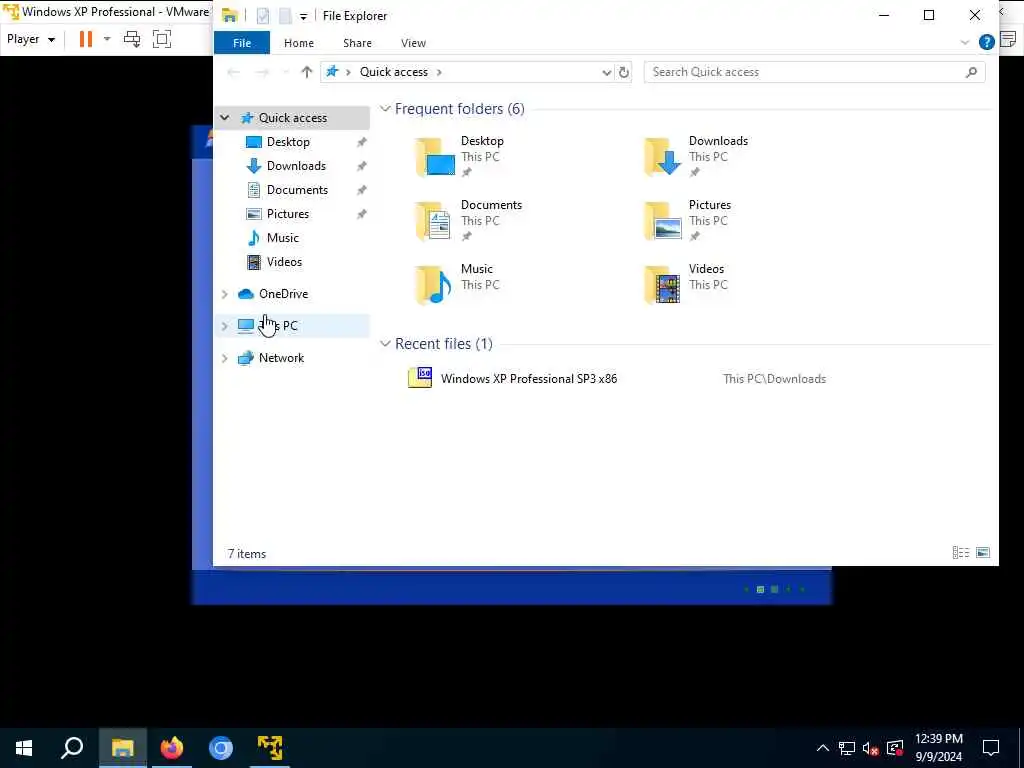Select Downloads in the navigation pane

pyautogui.click(x=296, y=166)
